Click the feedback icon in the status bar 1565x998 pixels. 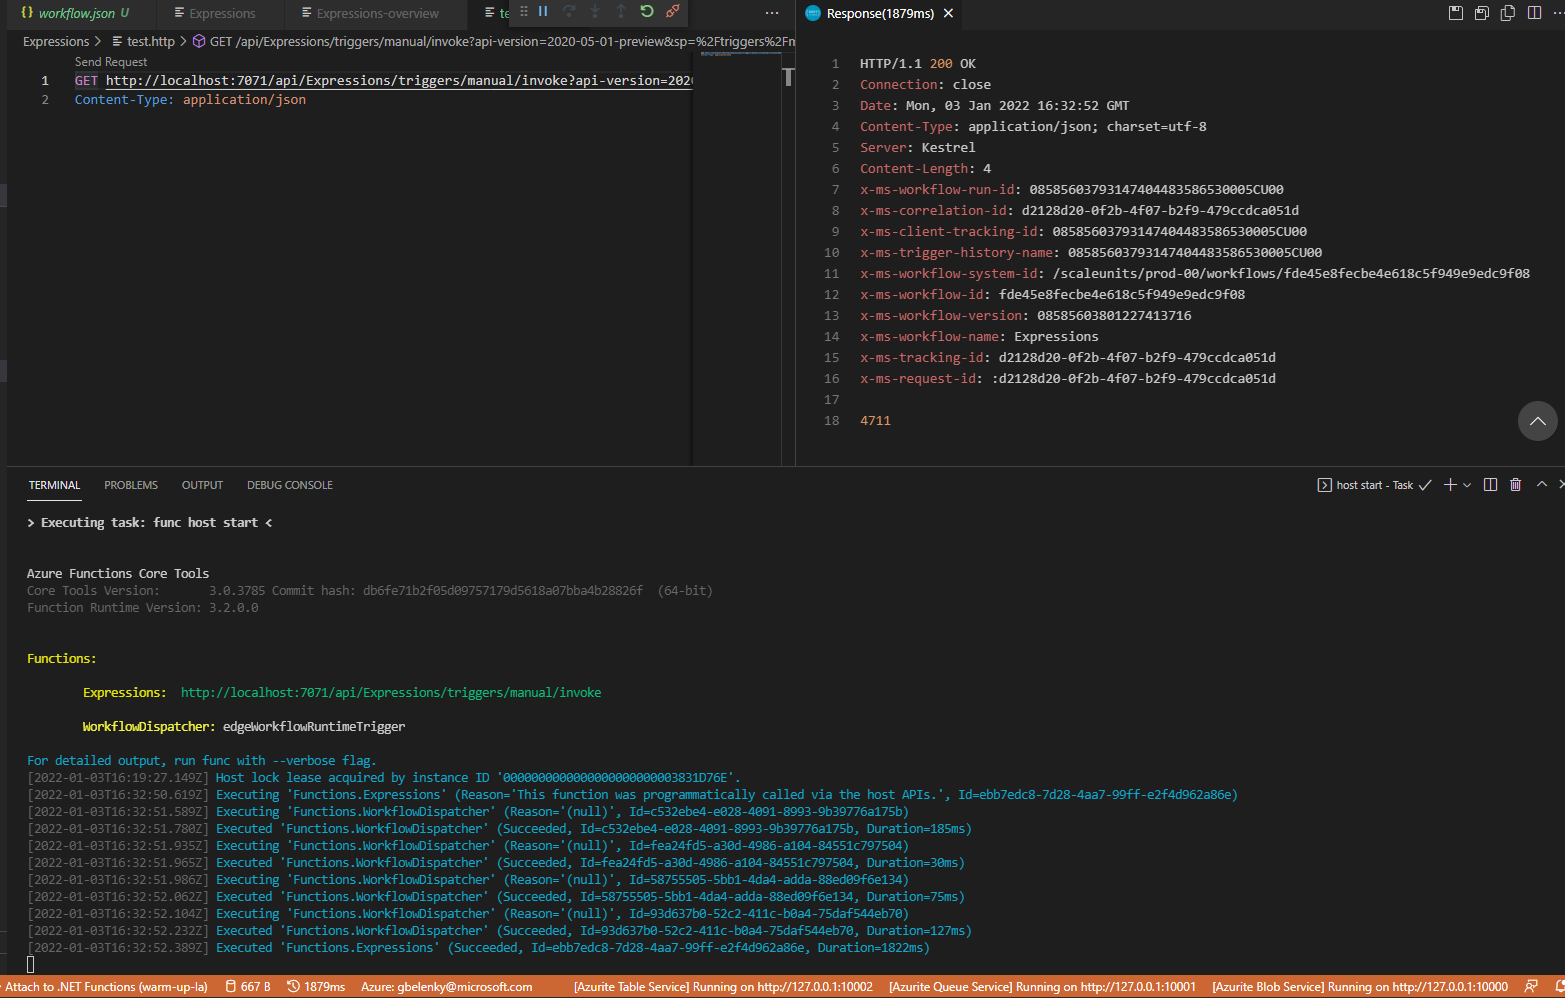(1531, 987)
